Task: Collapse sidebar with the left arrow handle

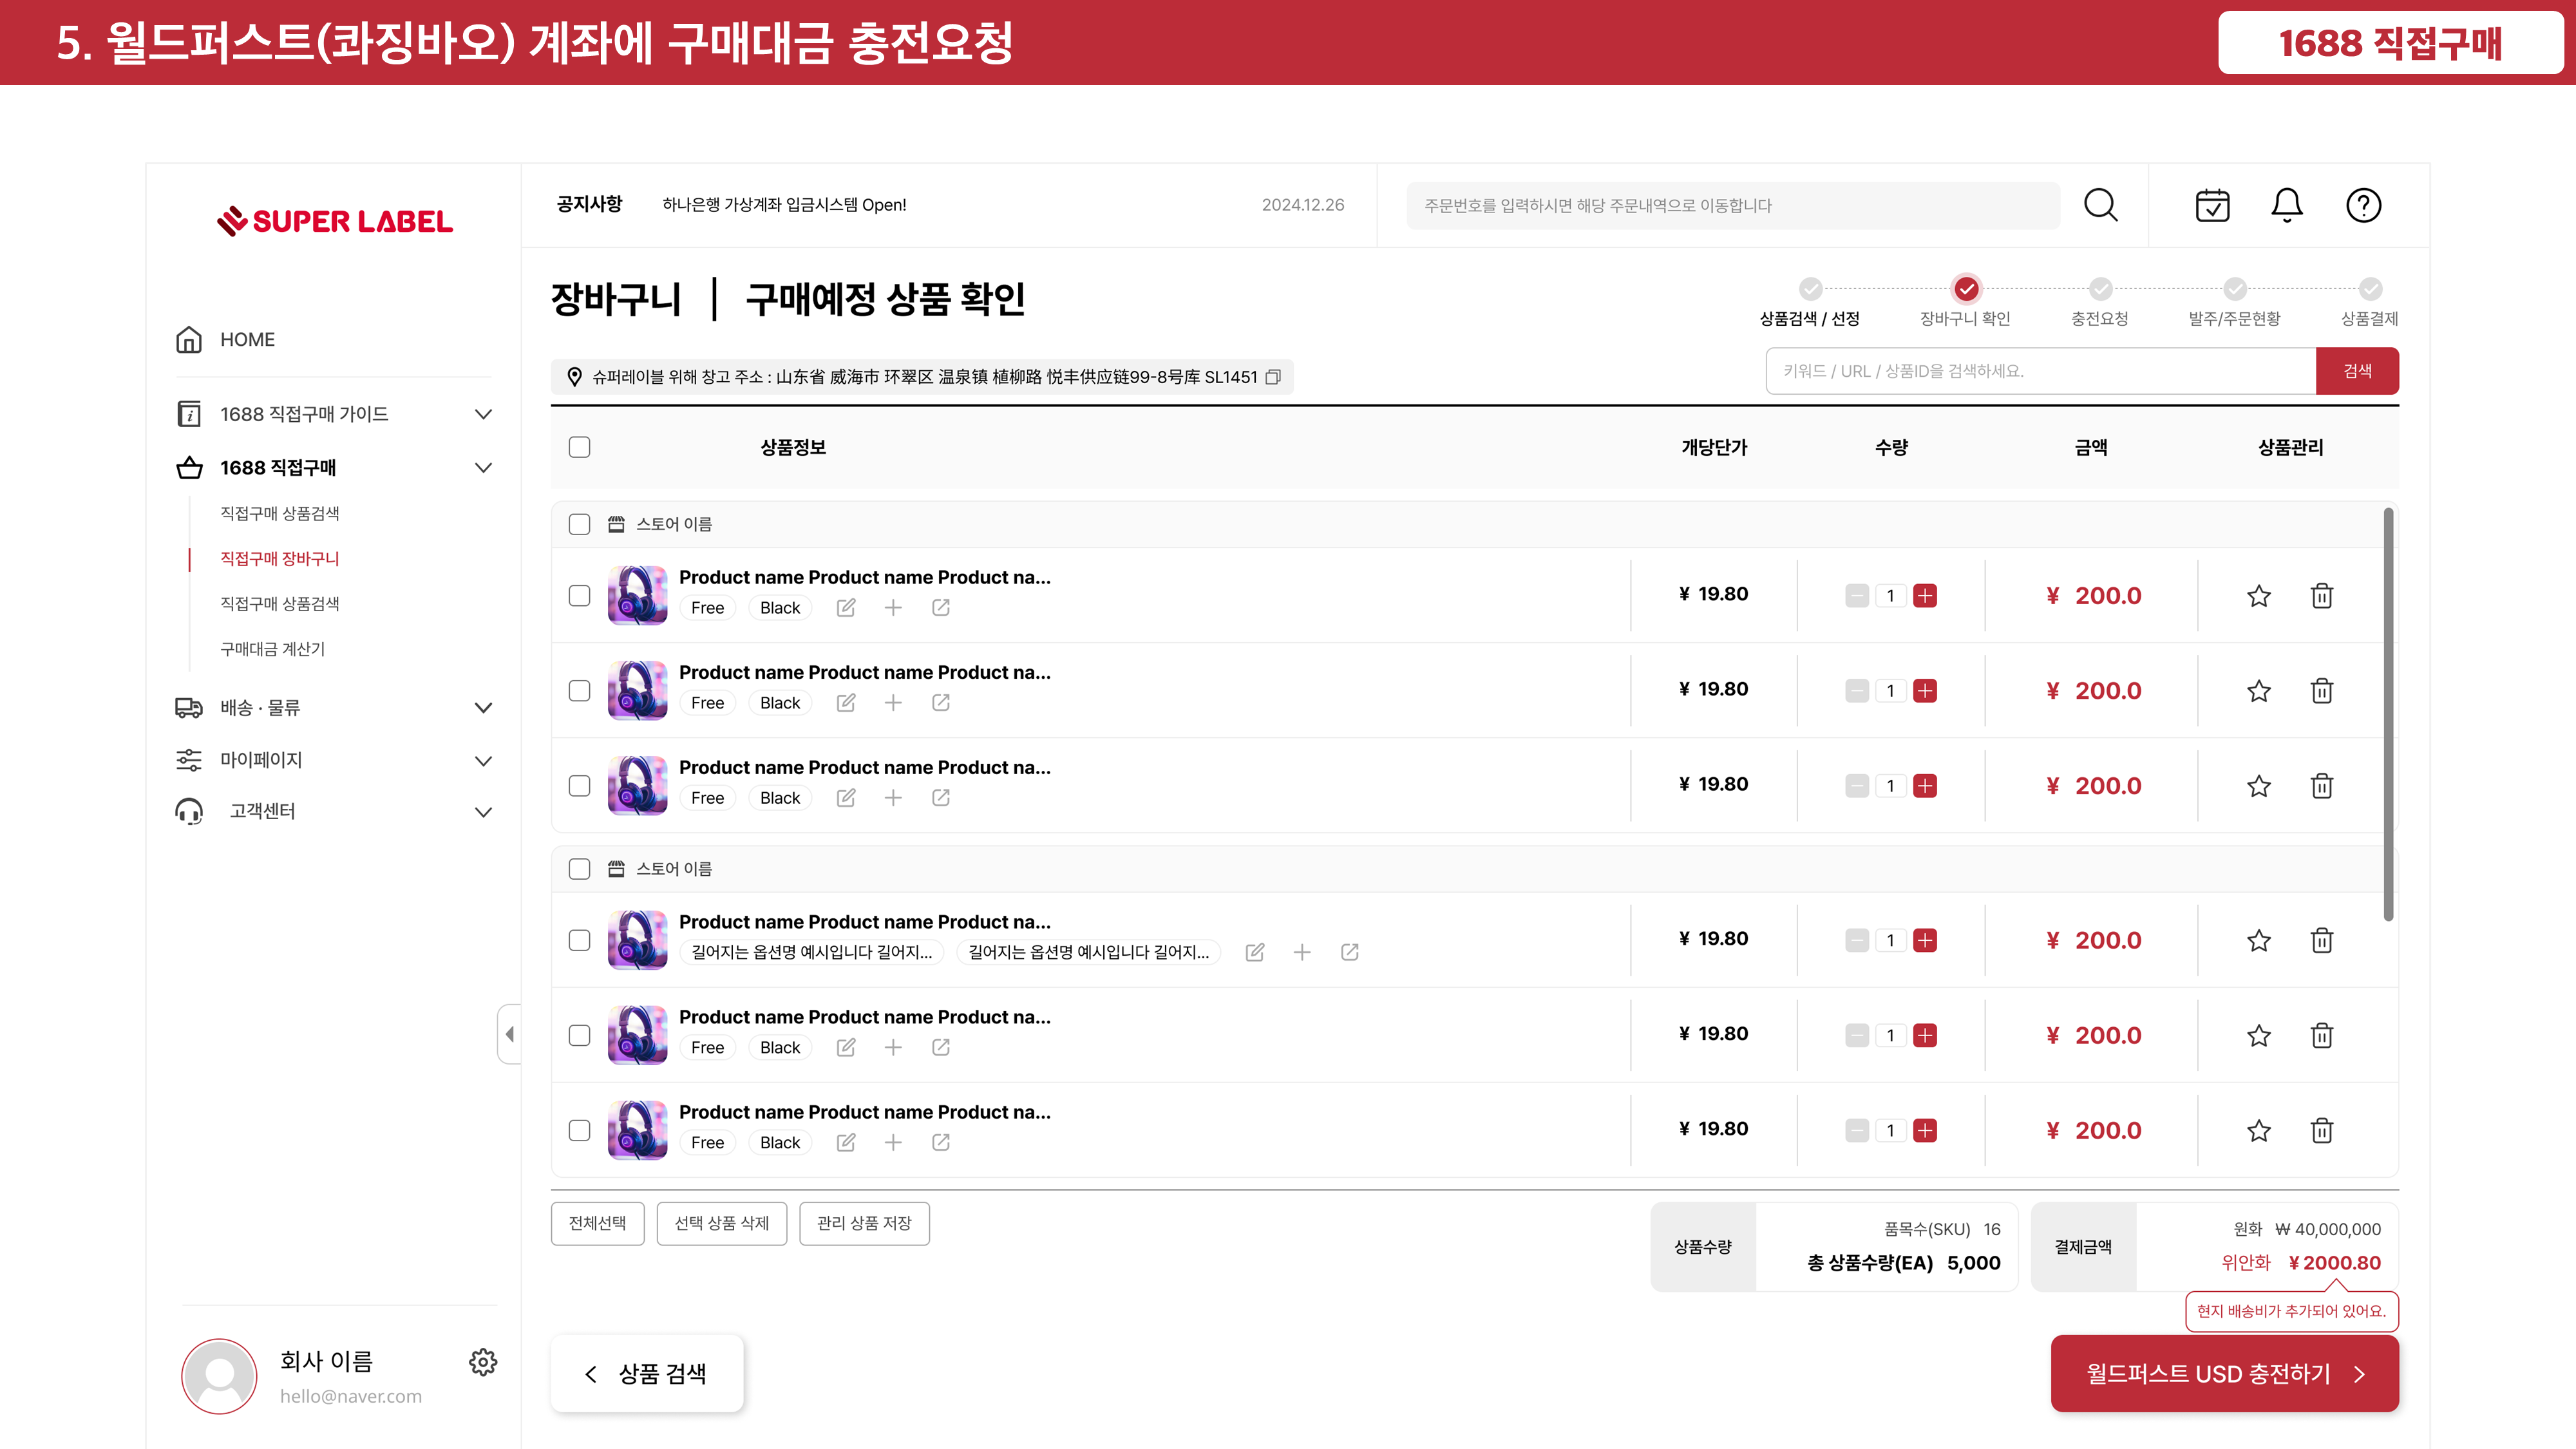Action: [509, 1034]
